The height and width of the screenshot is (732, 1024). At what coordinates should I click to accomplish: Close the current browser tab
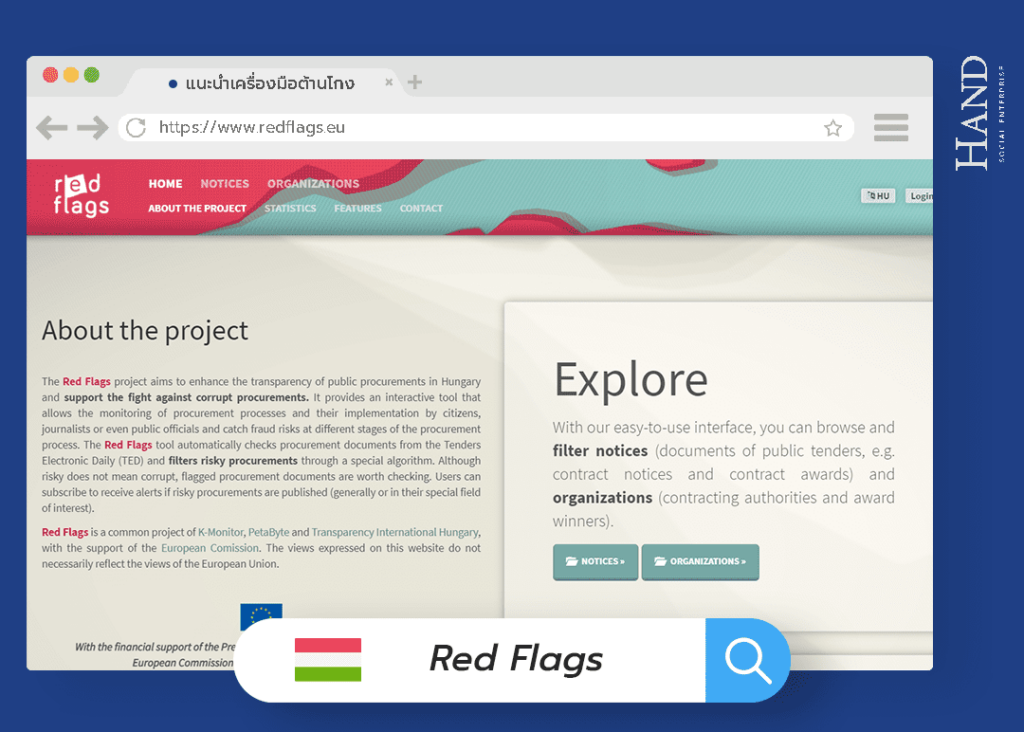389,82
